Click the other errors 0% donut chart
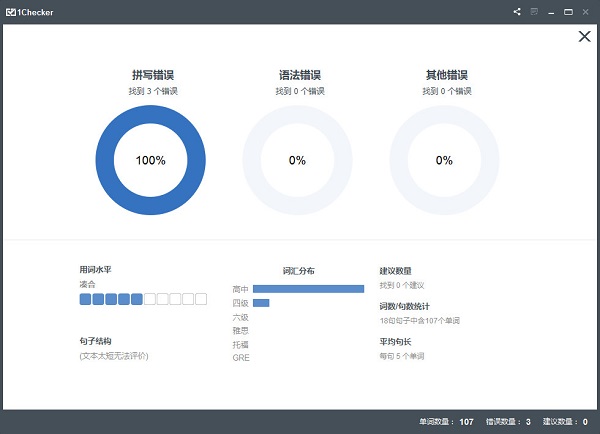The image size is (600, 434). point(444,160)
